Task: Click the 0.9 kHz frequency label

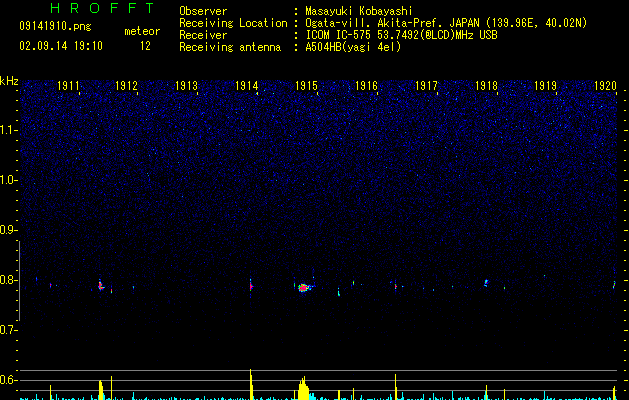Action: [8, 230]
